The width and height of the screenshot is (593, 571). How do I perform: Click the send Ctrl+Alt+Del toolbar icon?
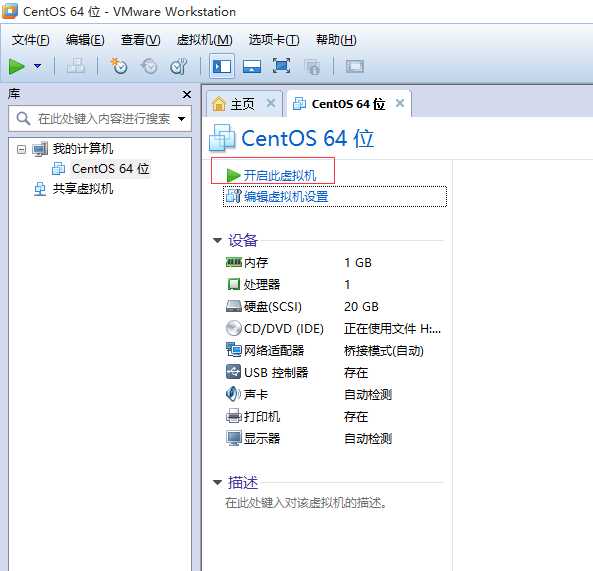pos(76,67)
